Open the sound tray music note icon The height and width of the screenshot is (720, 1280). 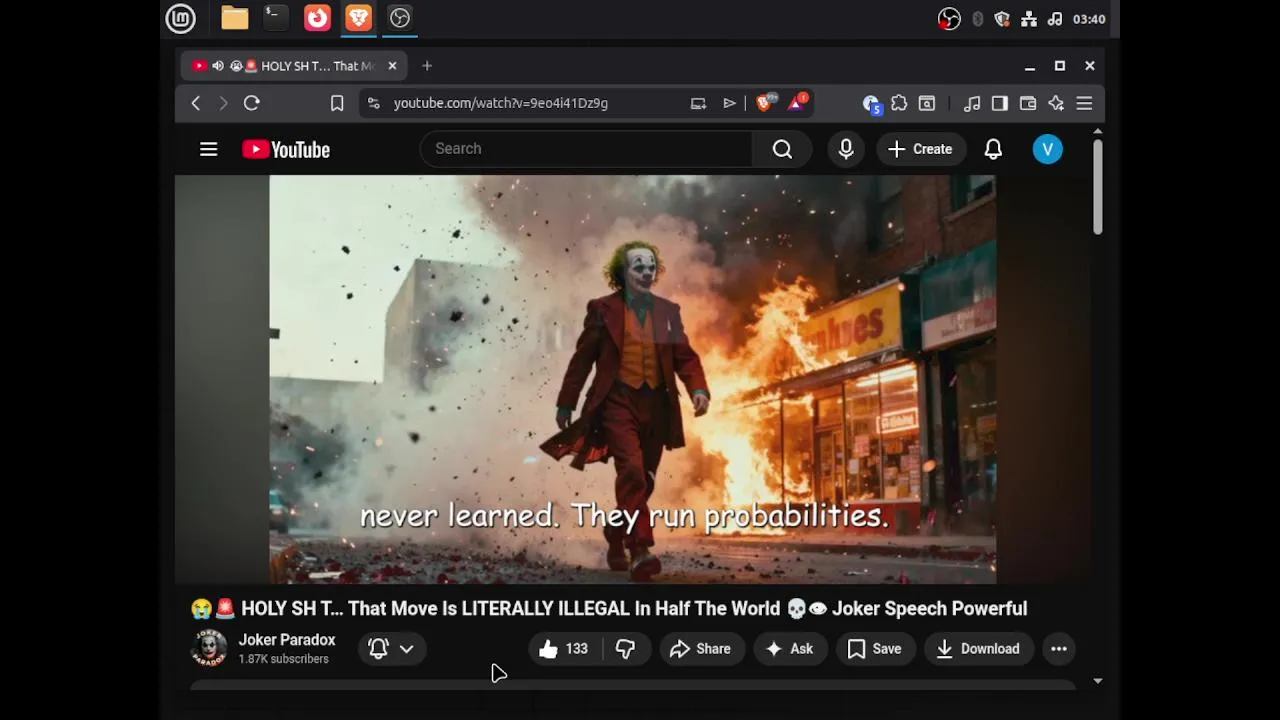tap(1055, 19)
